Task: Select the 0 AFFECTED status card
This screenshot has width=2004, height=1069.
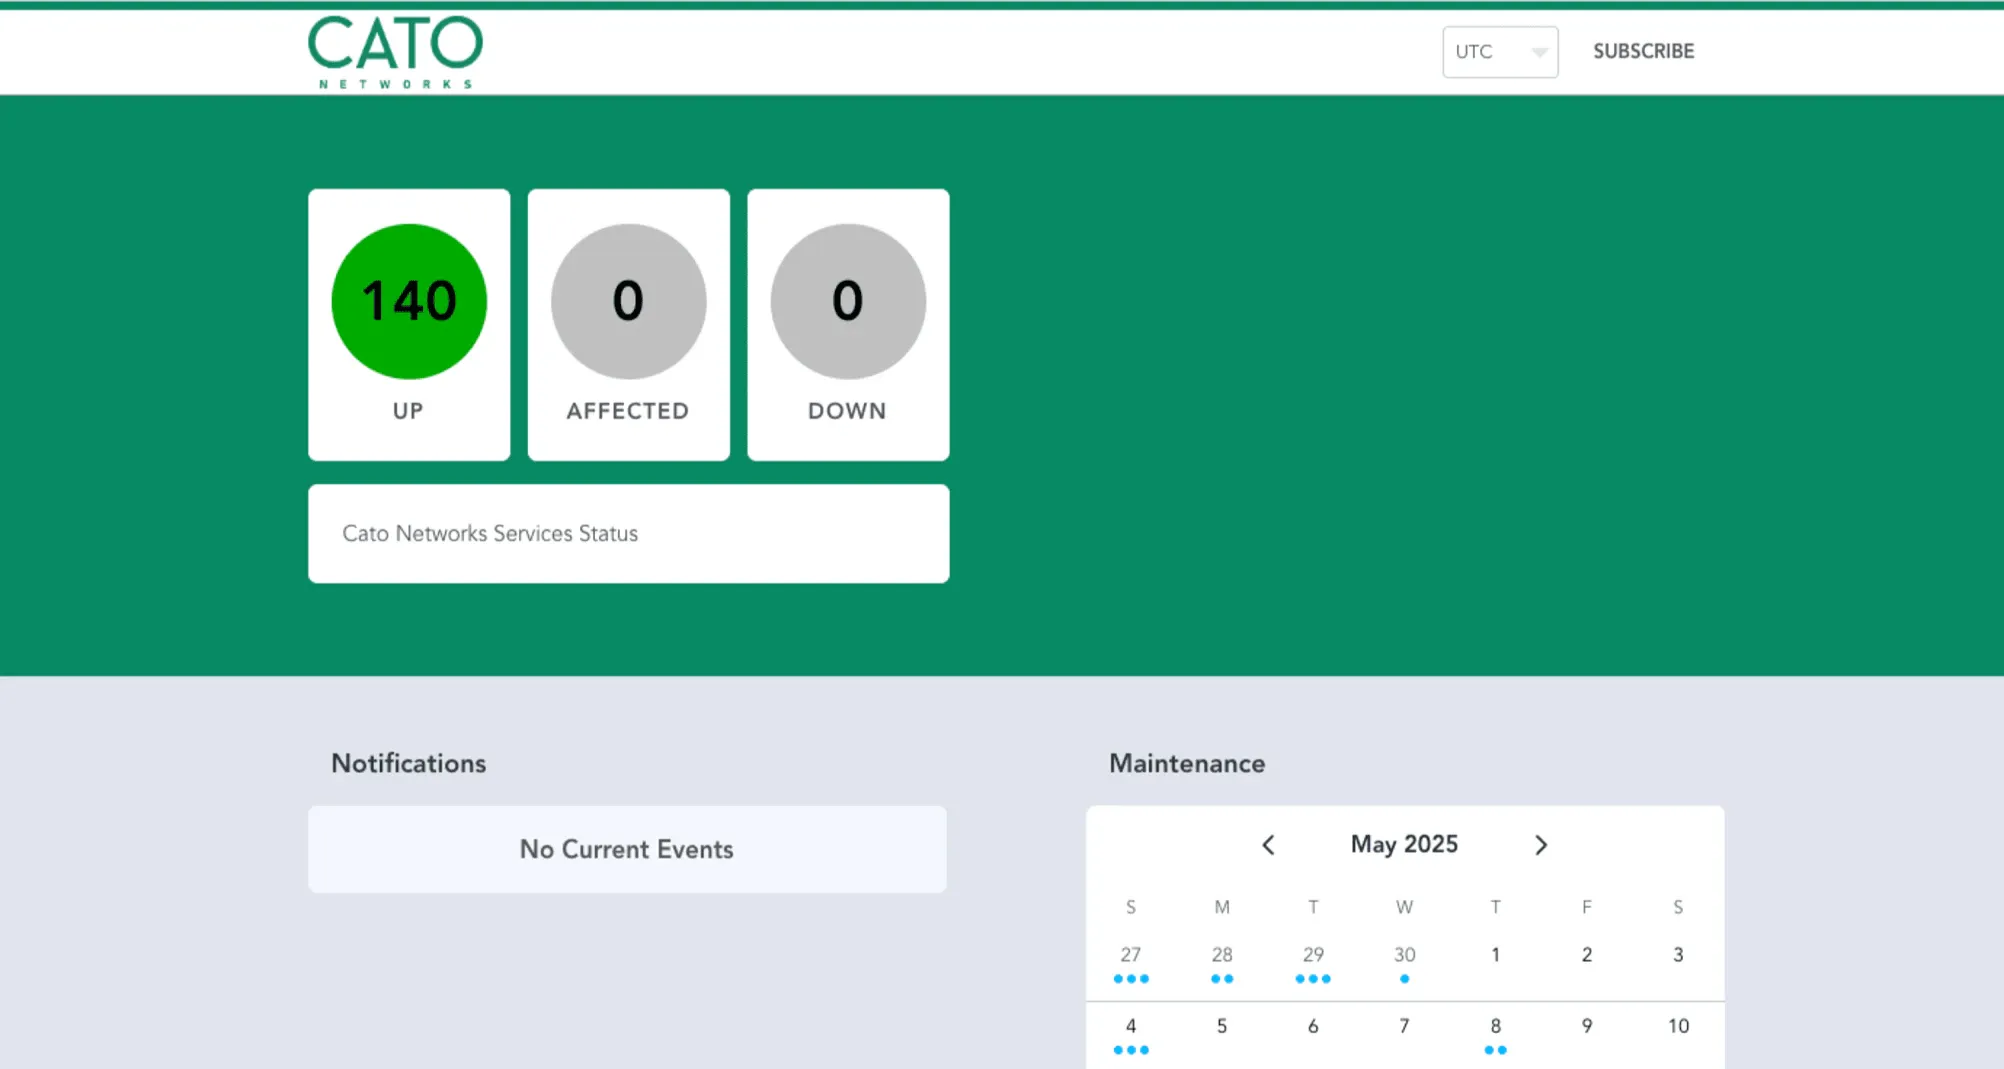Action: pos(629,325)
